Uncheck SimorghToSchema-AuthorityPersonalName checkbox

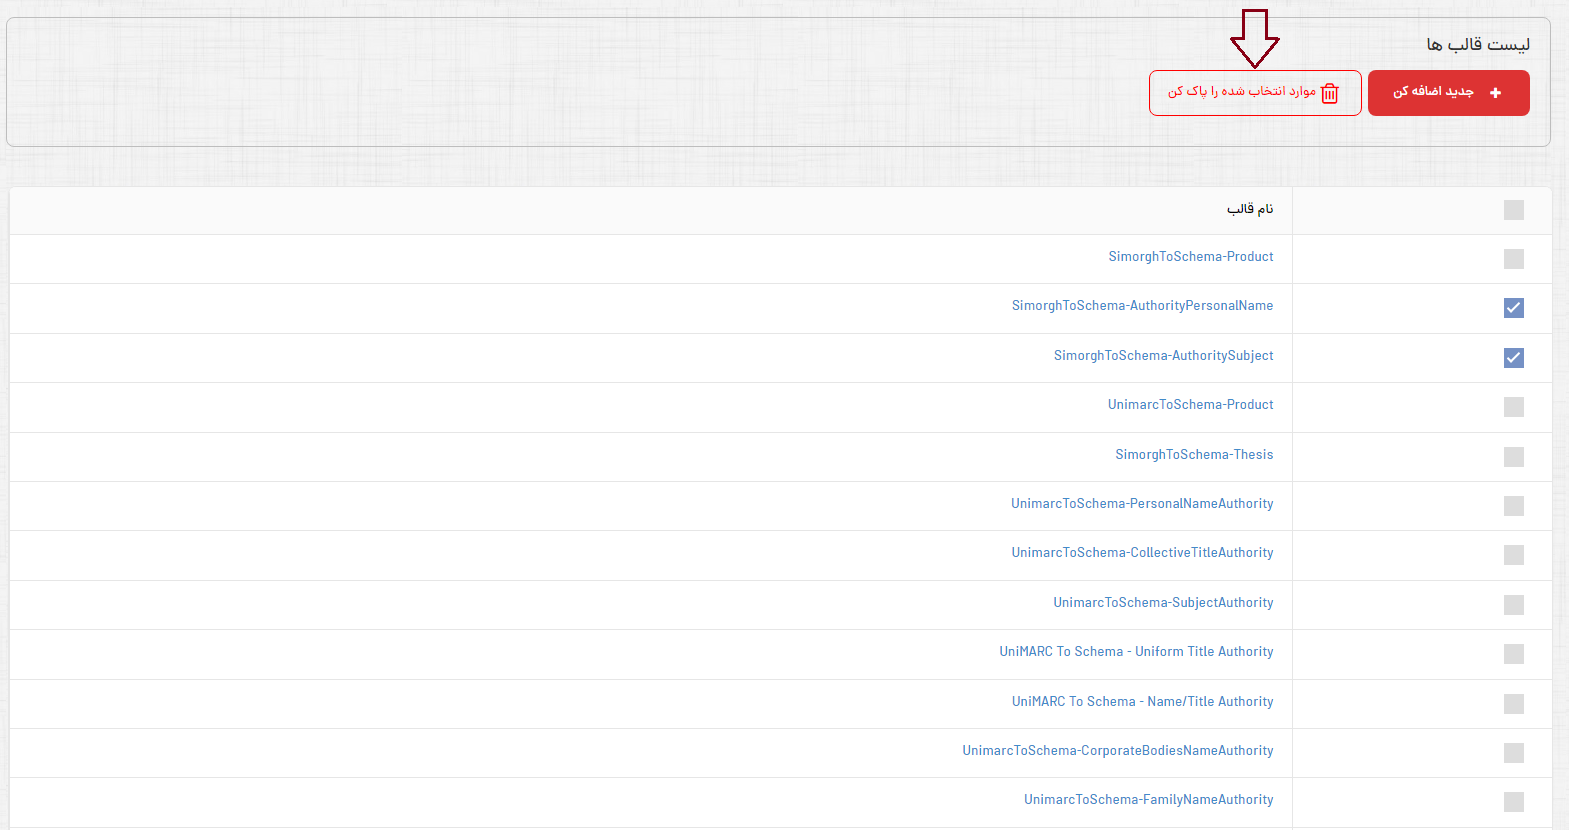pos(1513,308)
